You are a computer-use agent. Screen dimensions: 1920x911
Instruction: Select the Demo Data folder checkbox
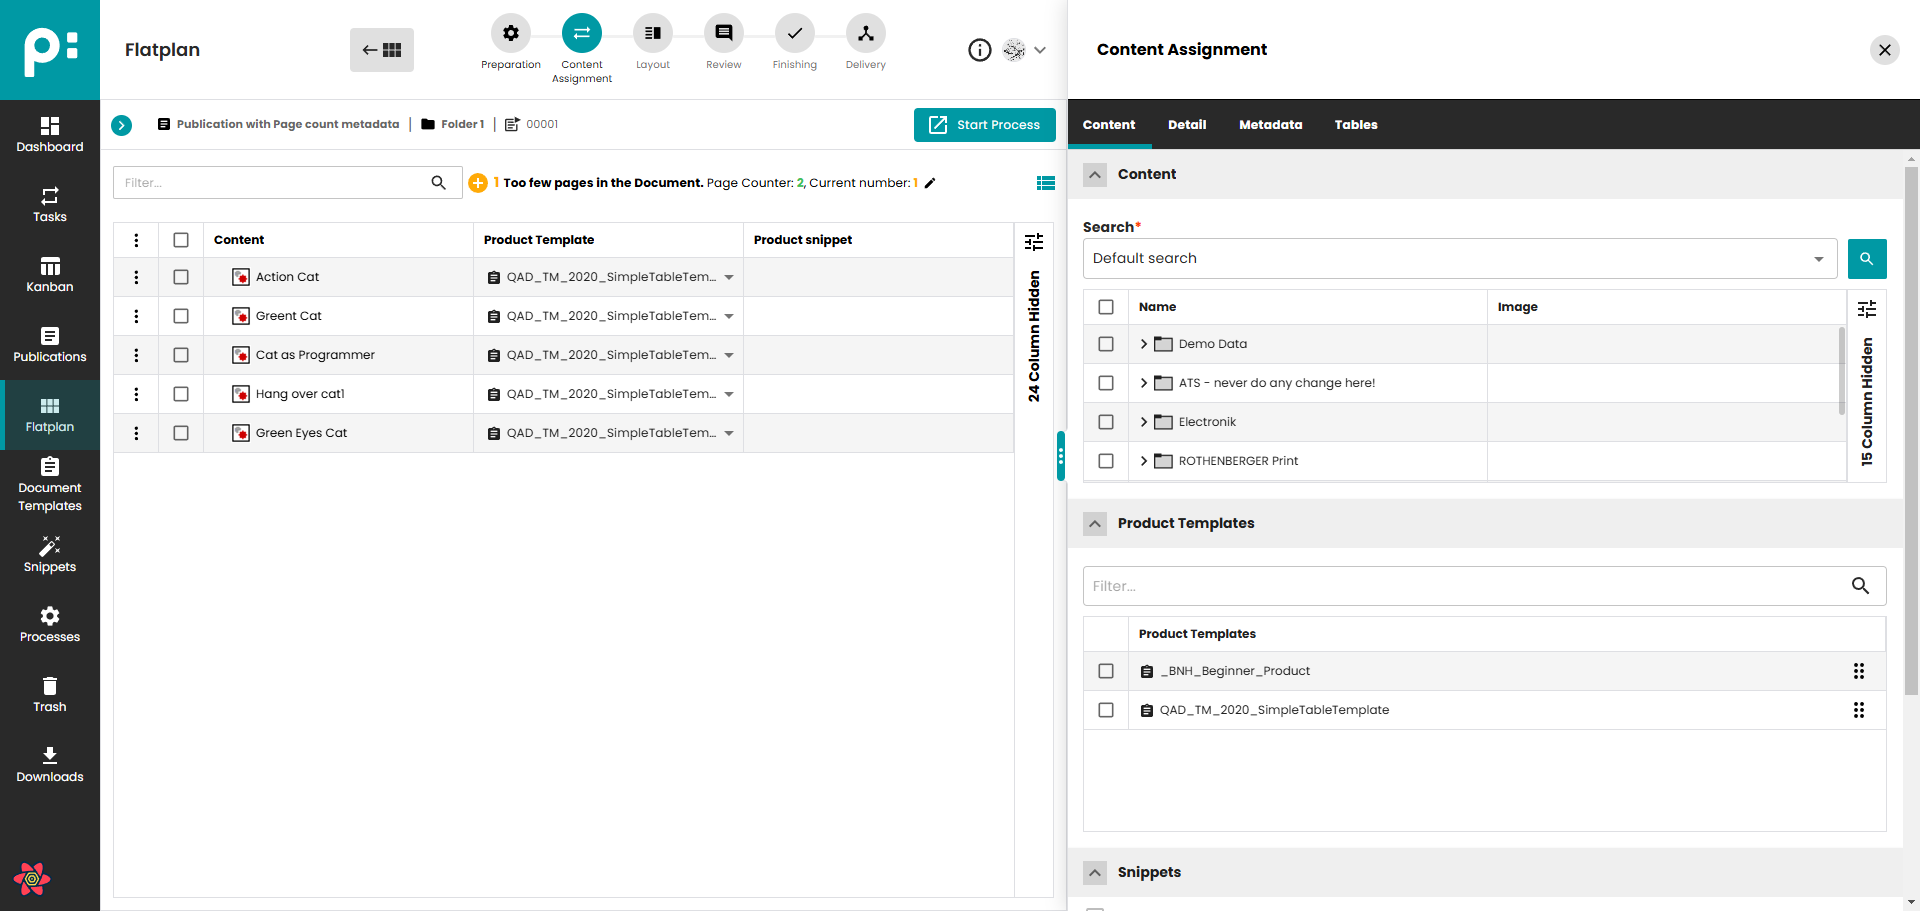point(1105,344)
